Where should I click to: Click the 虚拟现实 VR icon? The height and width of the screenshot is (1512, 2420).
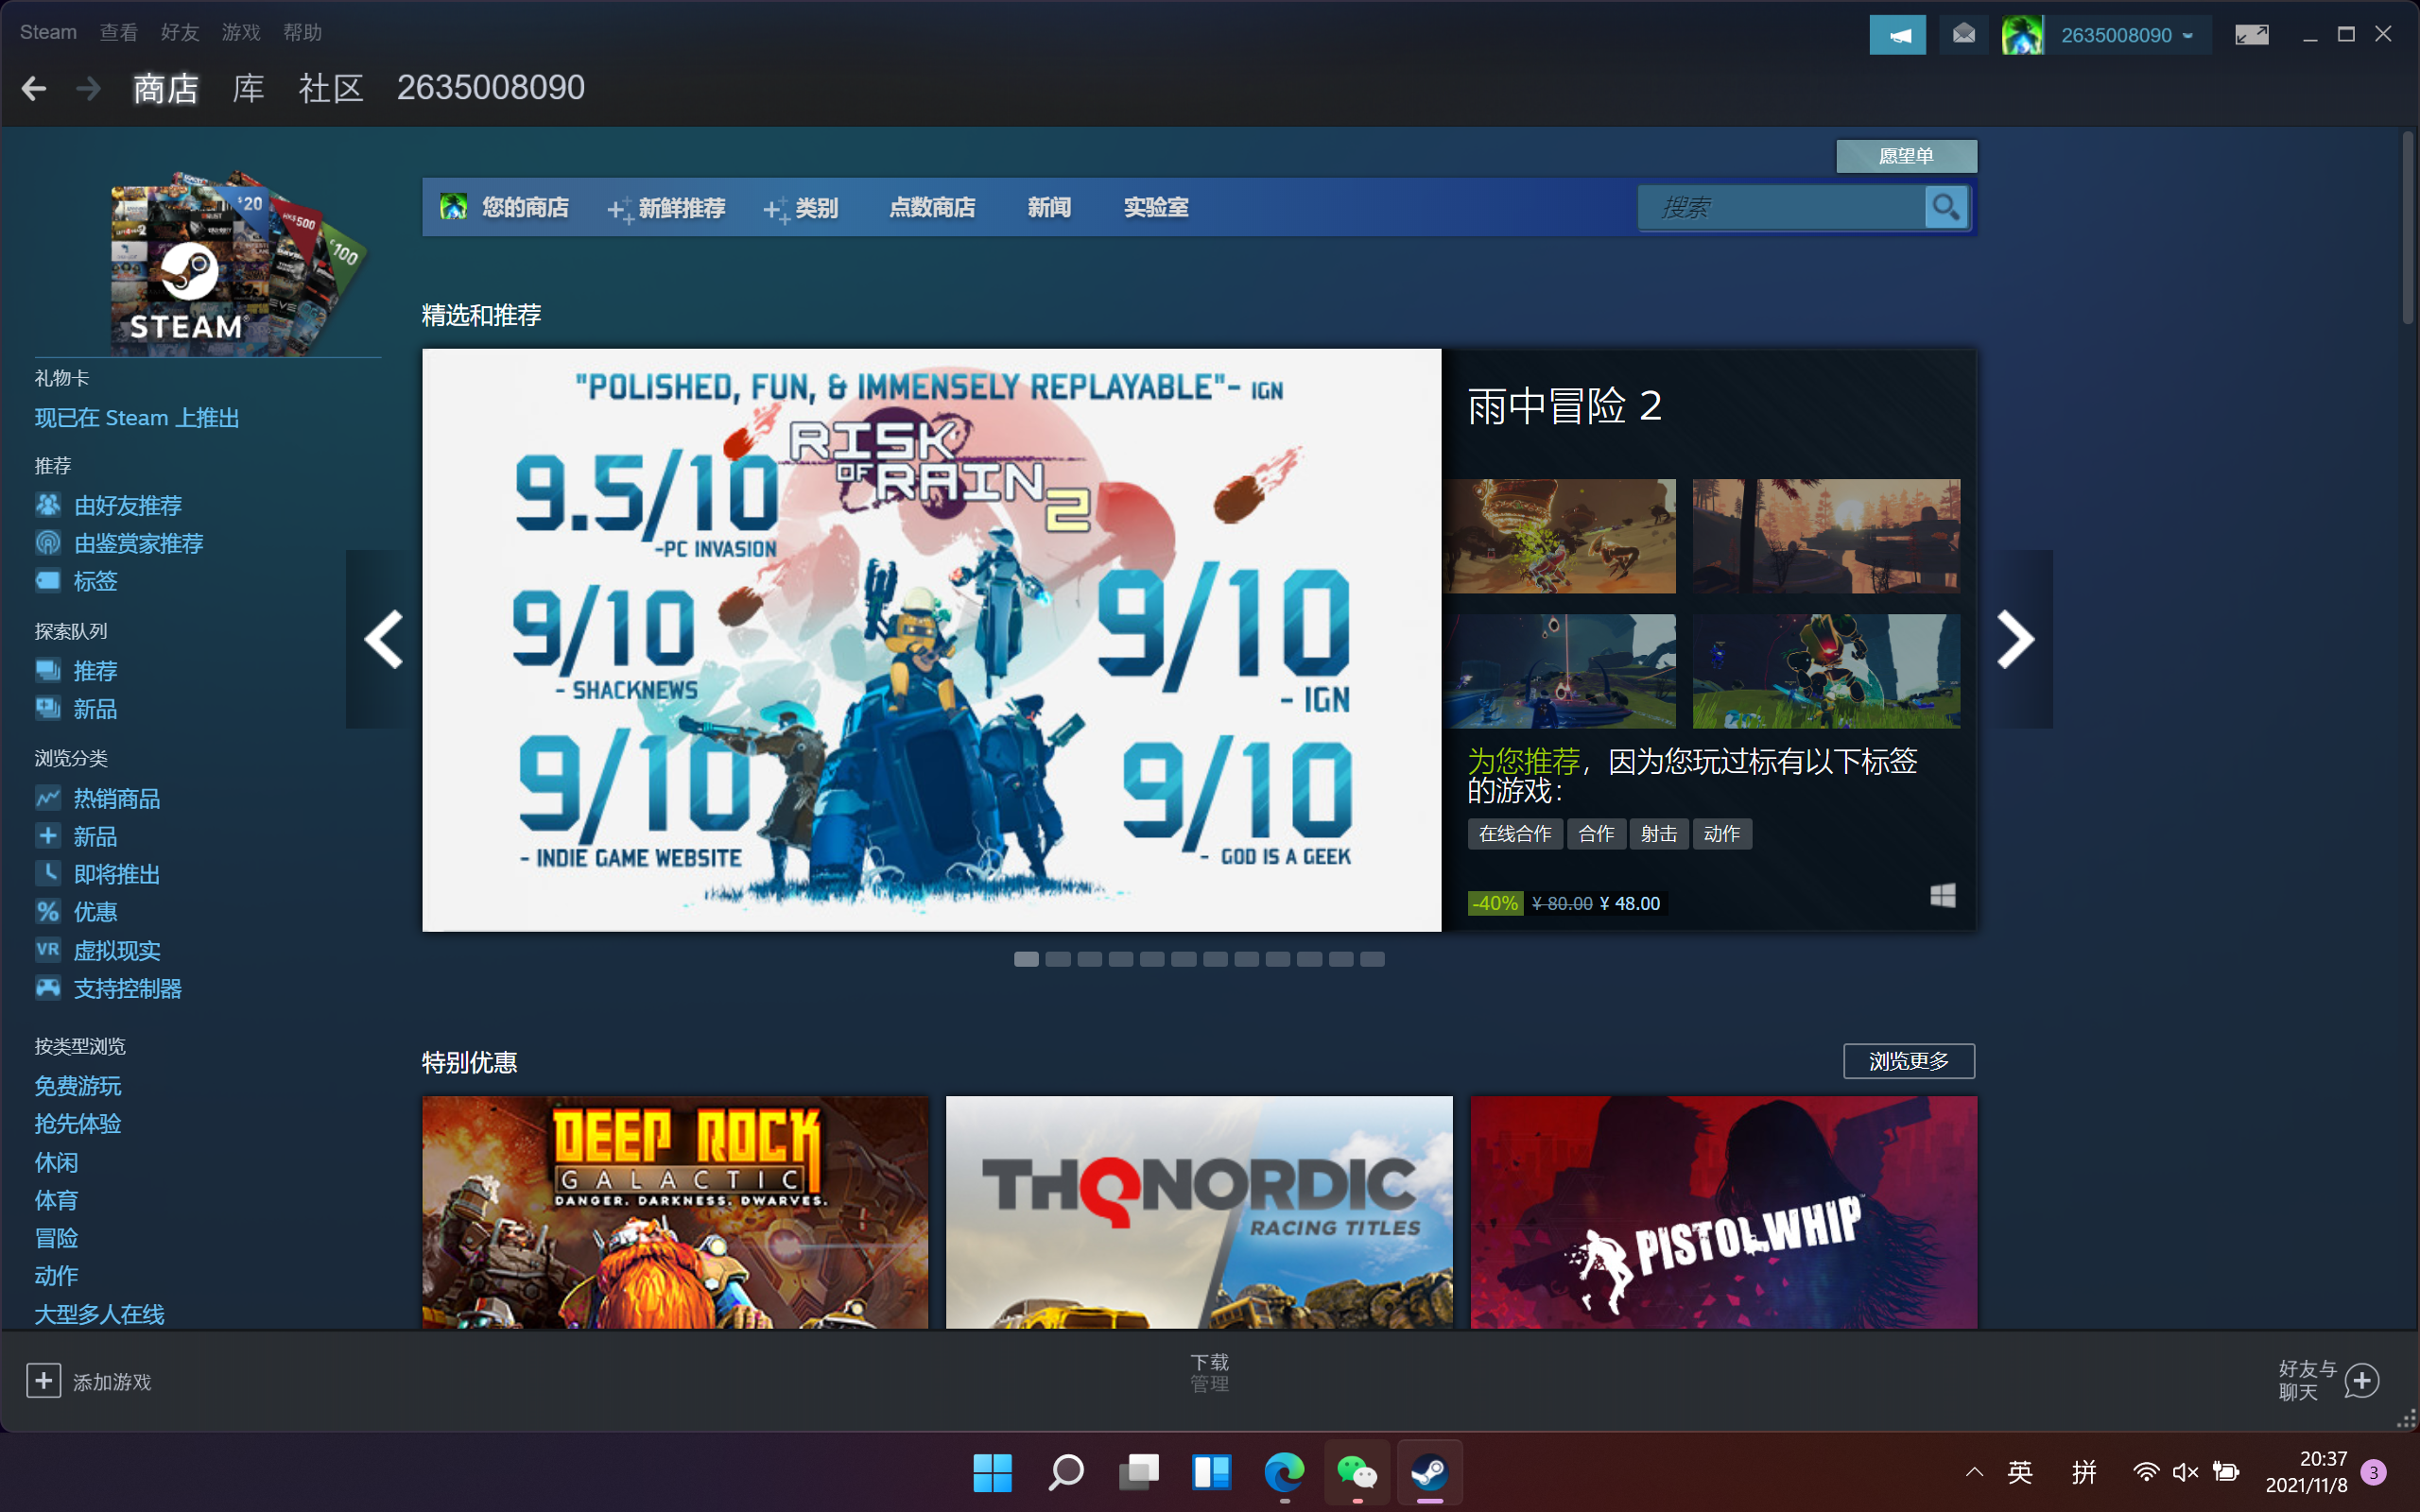(48, 949)
